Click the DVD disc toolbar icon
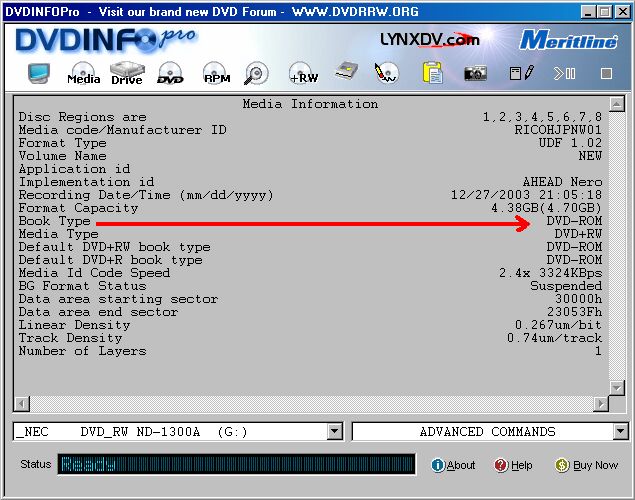 pyautogui.click(x=170, y=73)
